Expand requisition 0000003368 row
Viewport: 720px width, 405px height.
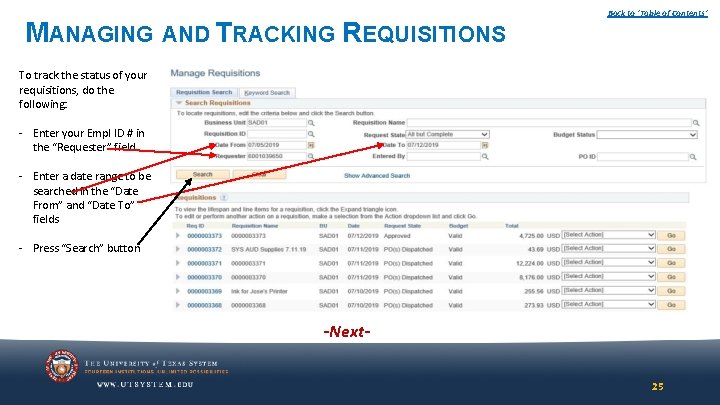pyautogui.click(x=178, y=305)
